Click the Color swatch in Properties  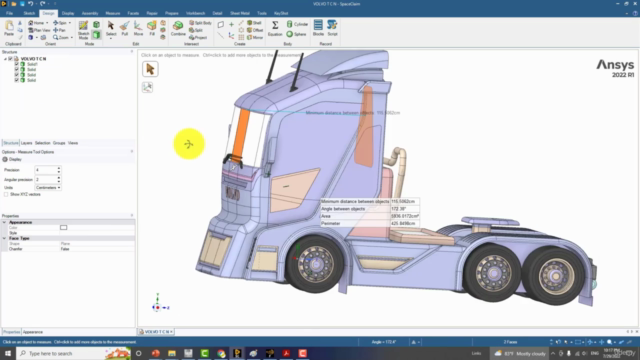pyautogui.click(x=63, y=227)
